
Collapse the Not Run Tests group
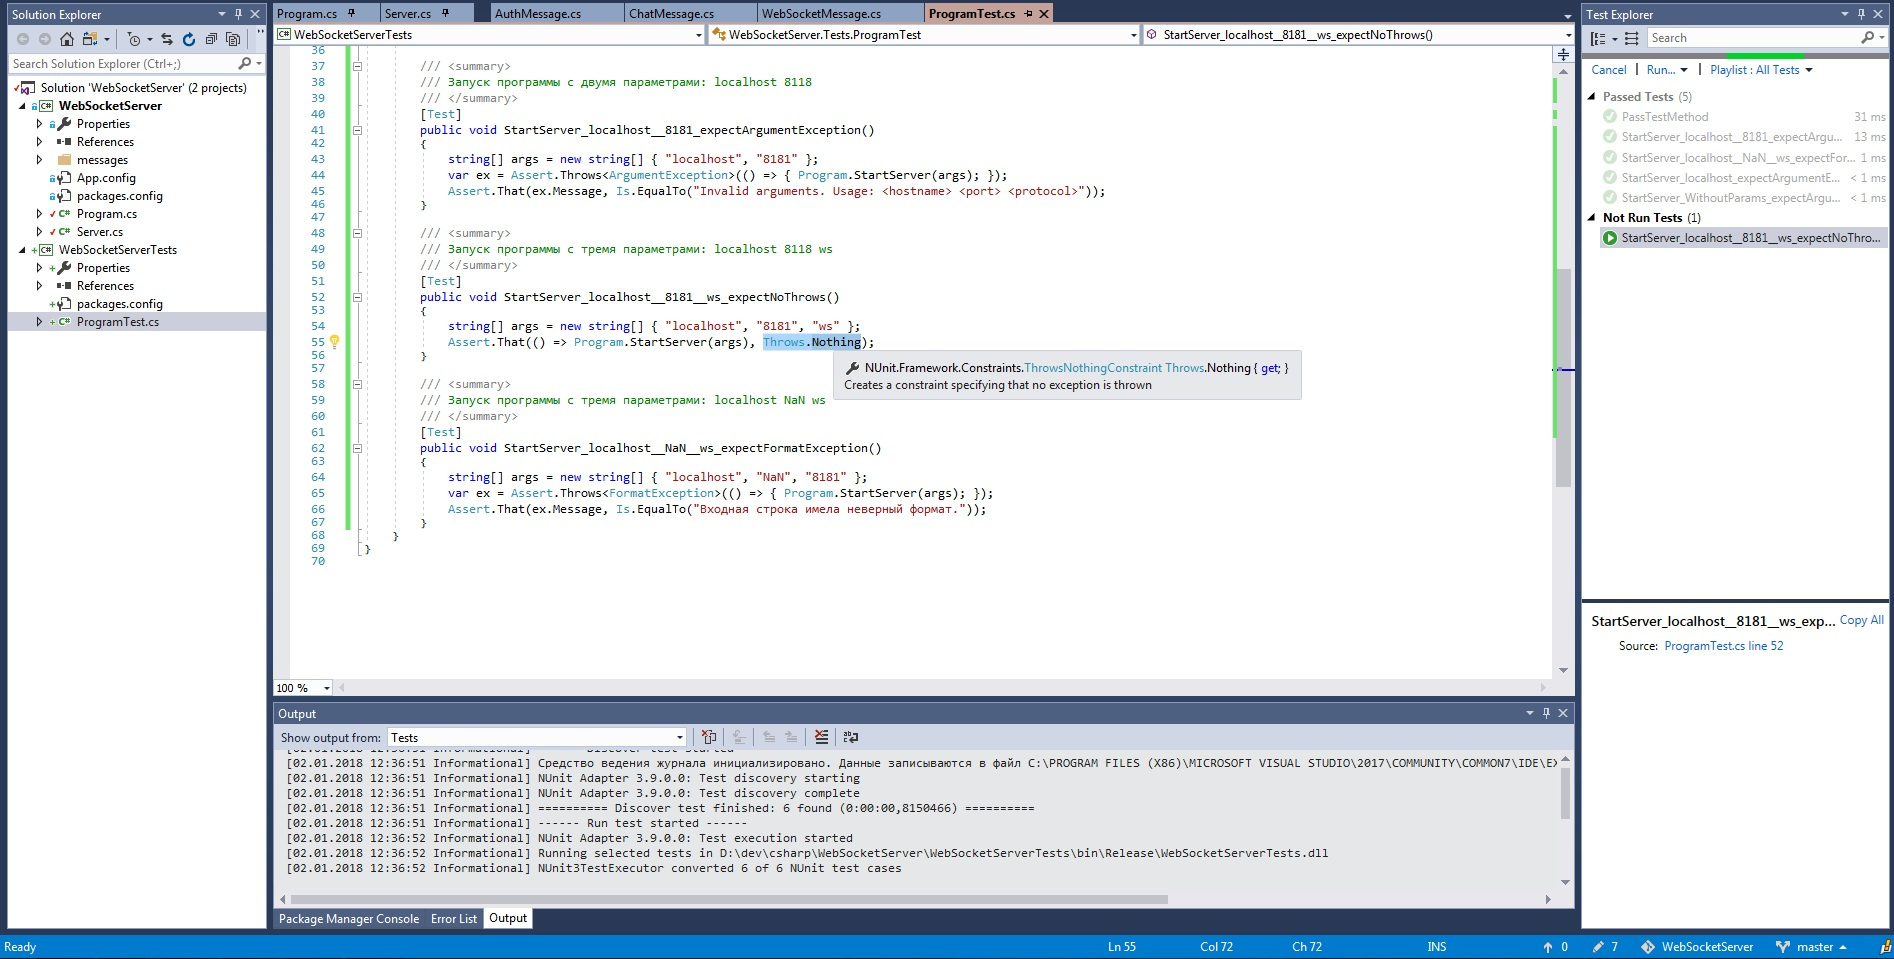(x=1592, y=218)
